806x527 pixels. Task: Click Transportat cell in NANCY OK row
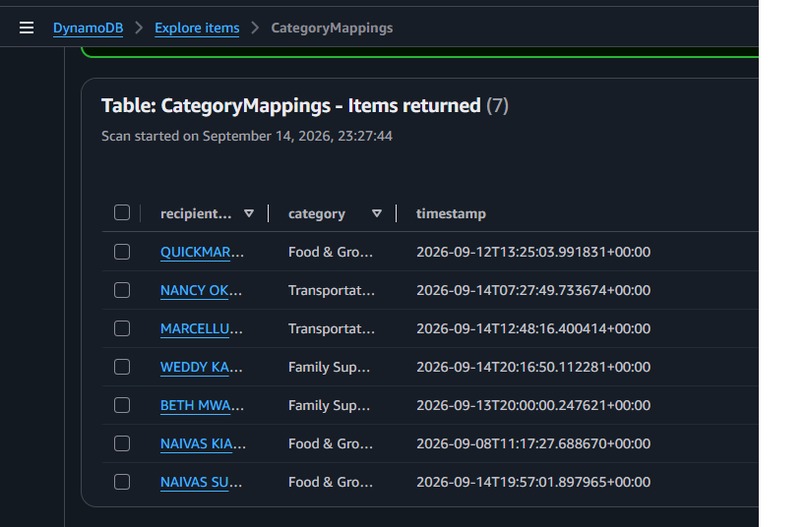[332, 290]
